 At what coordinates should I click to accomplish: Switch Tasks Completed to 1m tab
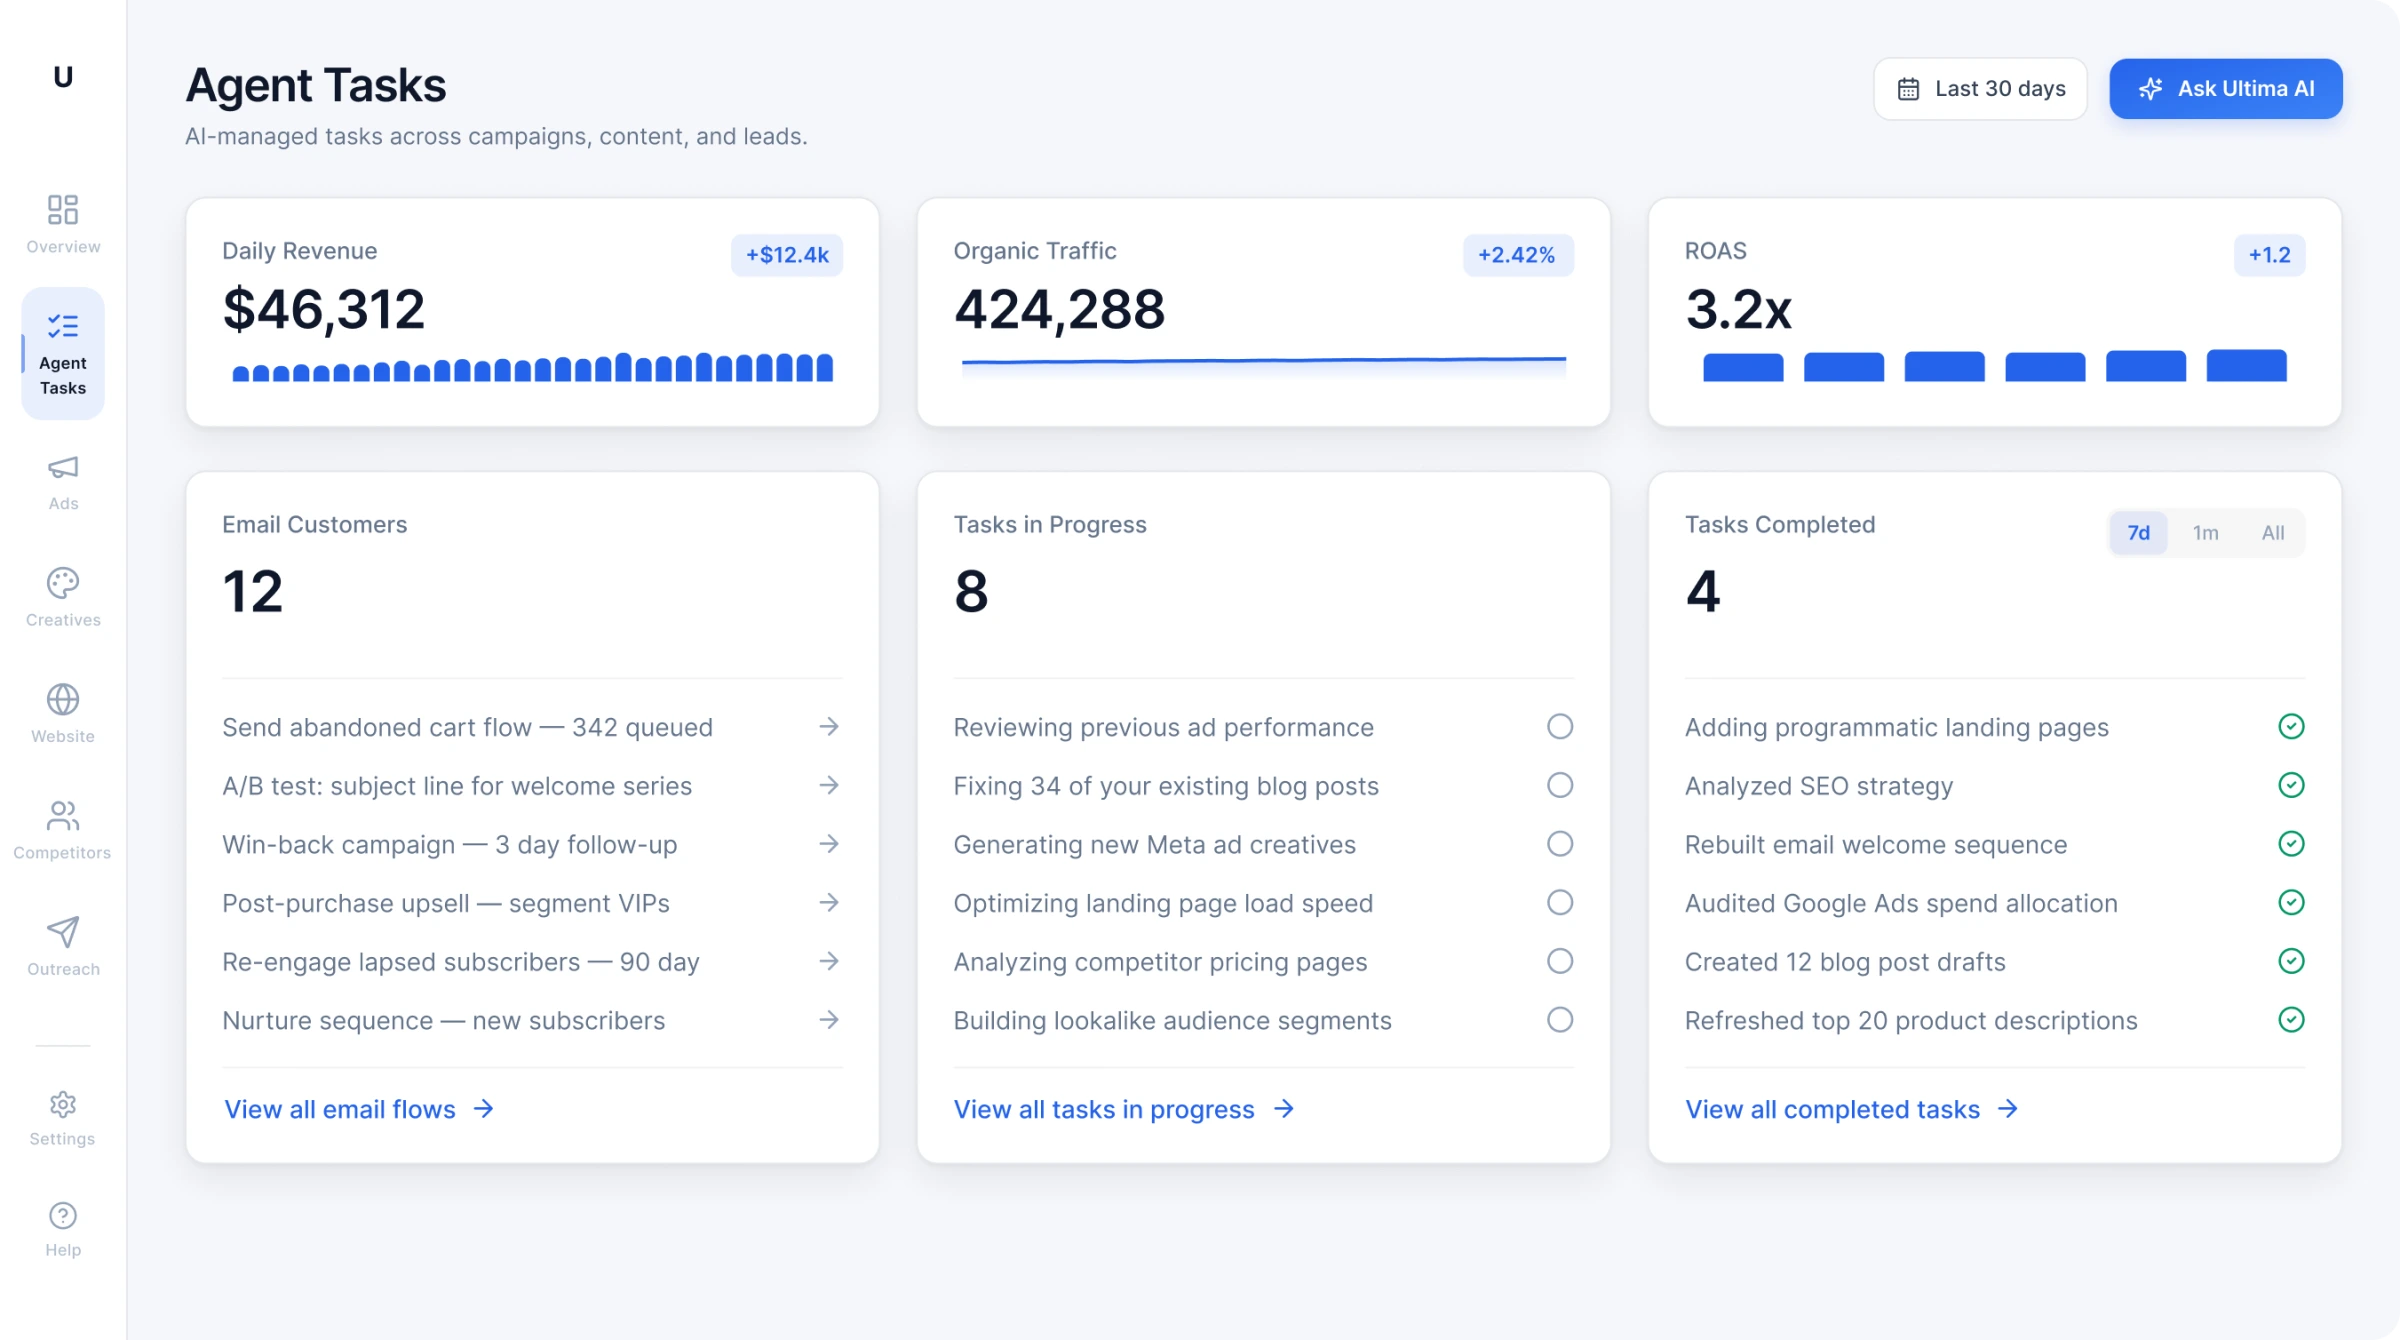tap(2205, 533)
